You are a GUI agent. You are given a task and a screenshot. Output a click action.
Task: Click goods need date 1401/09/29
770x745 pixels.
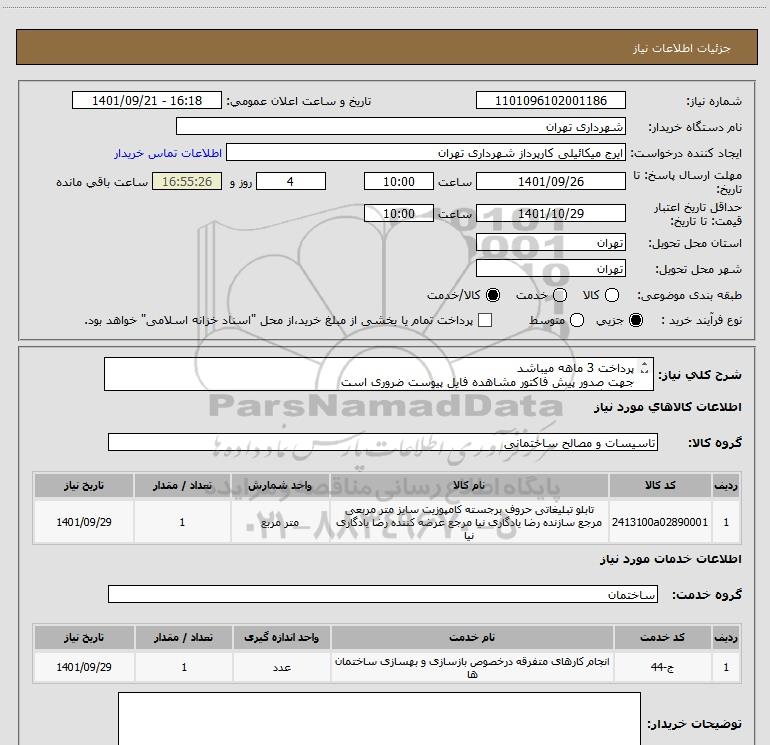click(84, 522)
